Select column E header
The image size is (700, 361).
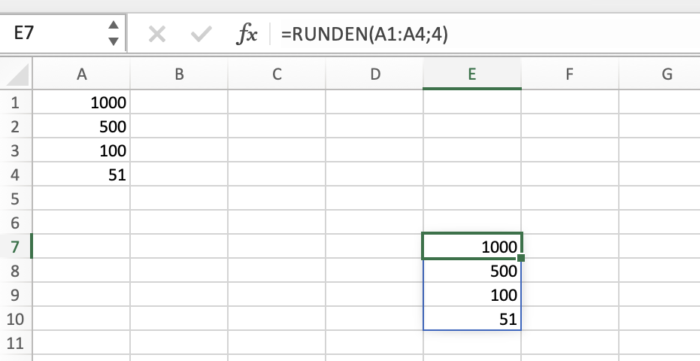pyautogui.click(x=472, y=75)
